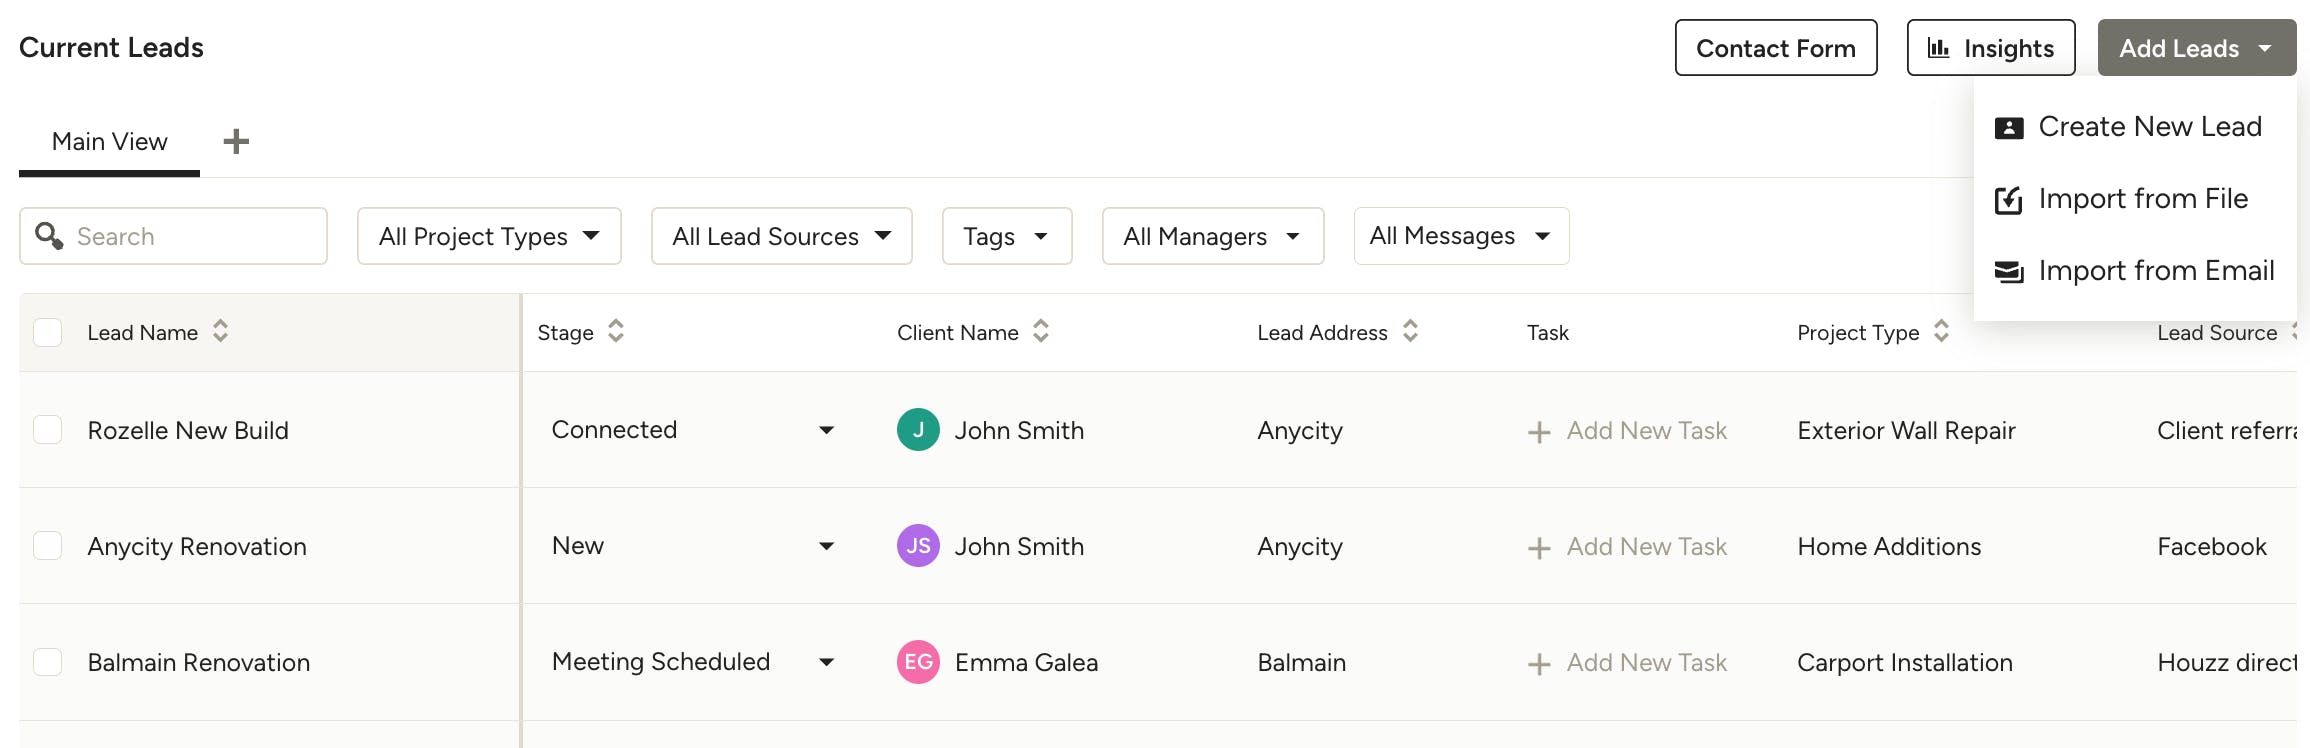The width and height of the screenshot is (2310, 748).
Task: Click the green J avatar for Rozelle New Build
Action: click(x=918, y=430)
